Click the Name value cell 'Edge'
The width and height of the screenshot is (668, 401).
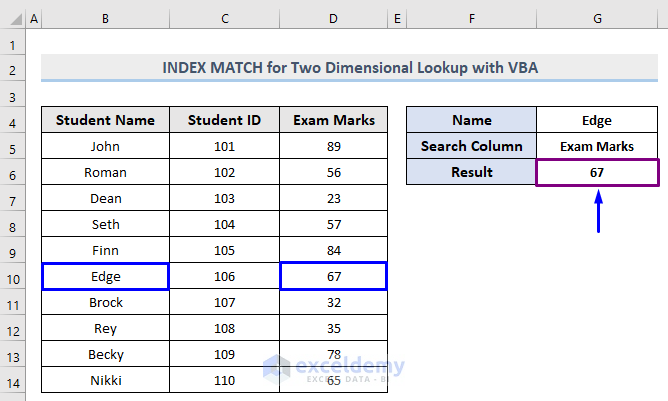coord(597,120)
